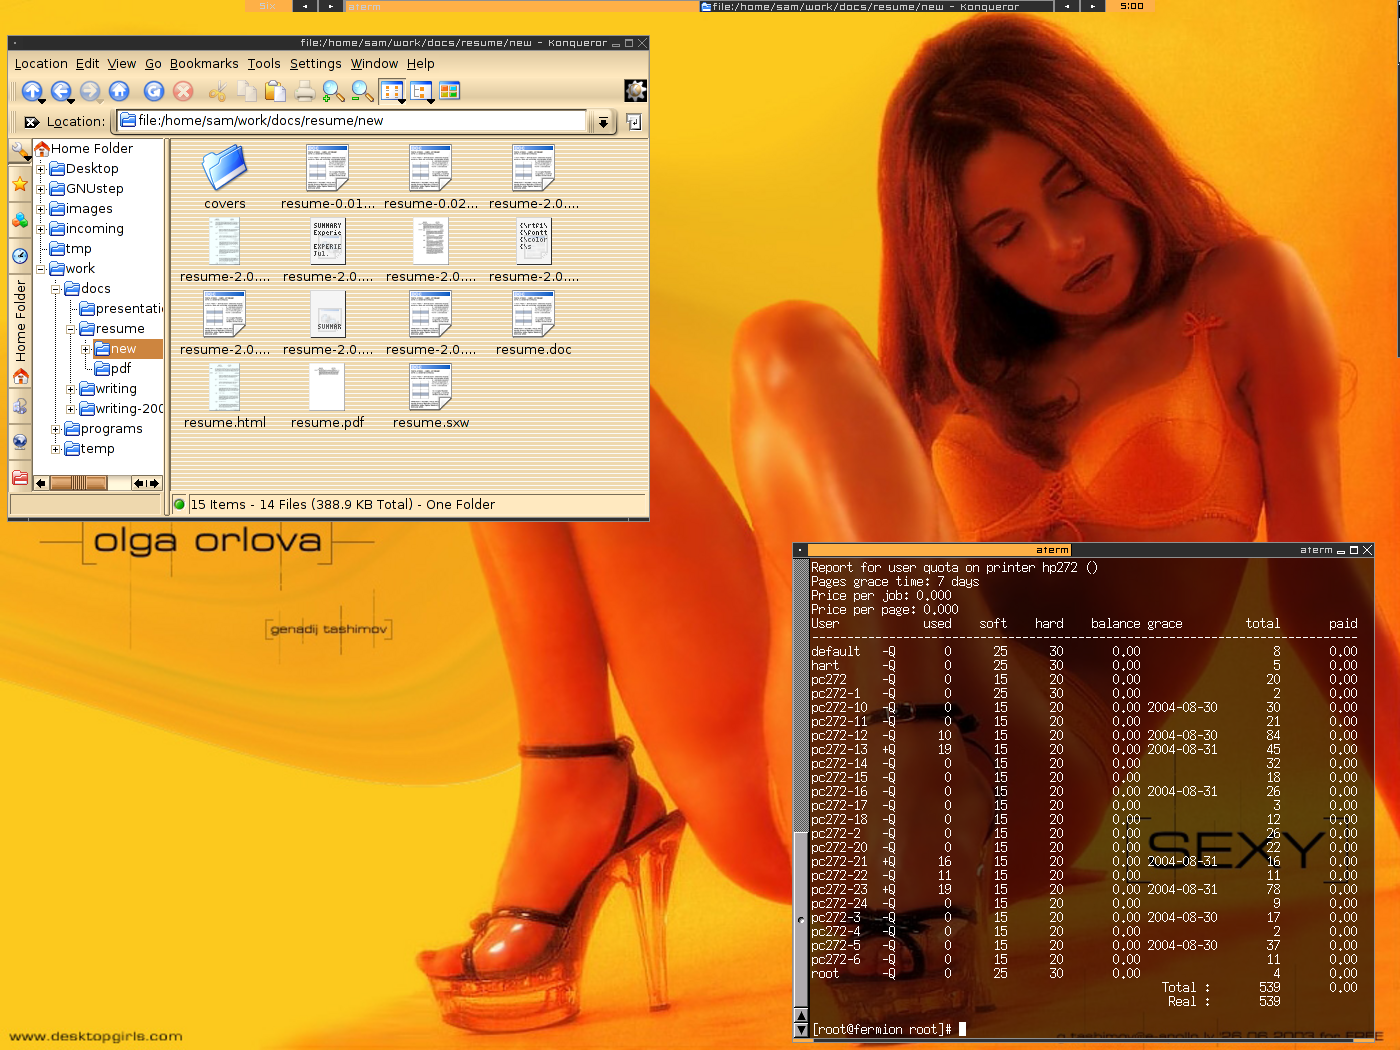Viewport: 1400px width, 1050px height.
Task: Open the colored cubes Services sidebar tab
Action: pyautogui.click(x=20, y=220)
